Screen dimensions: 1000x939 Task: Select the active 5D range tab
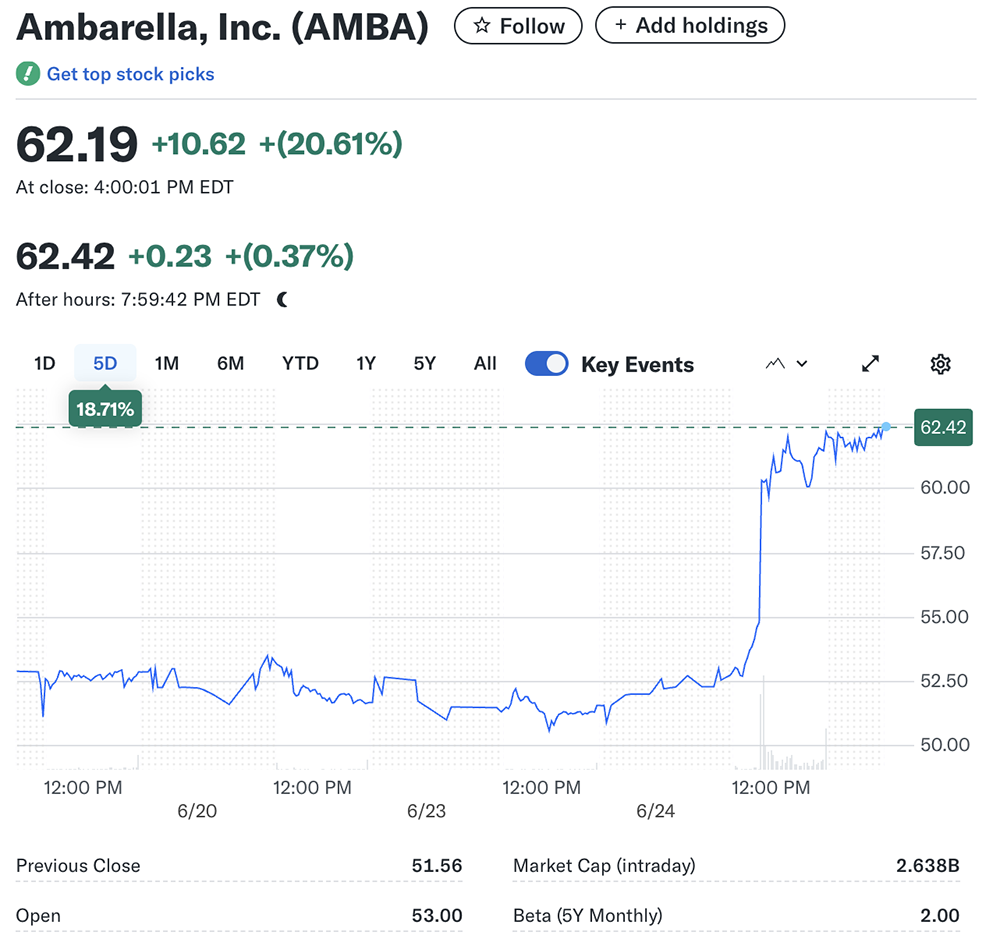(105, 364)
